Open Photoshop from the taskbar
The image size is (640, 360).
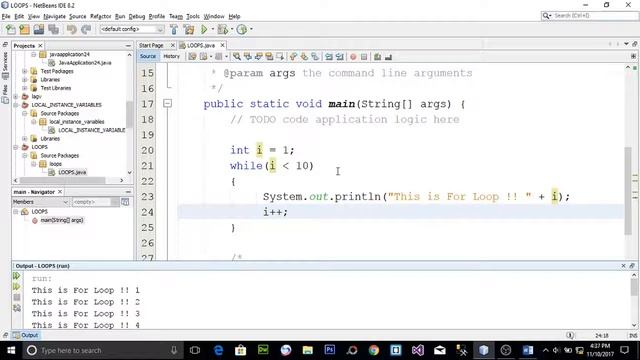(329, 350)
